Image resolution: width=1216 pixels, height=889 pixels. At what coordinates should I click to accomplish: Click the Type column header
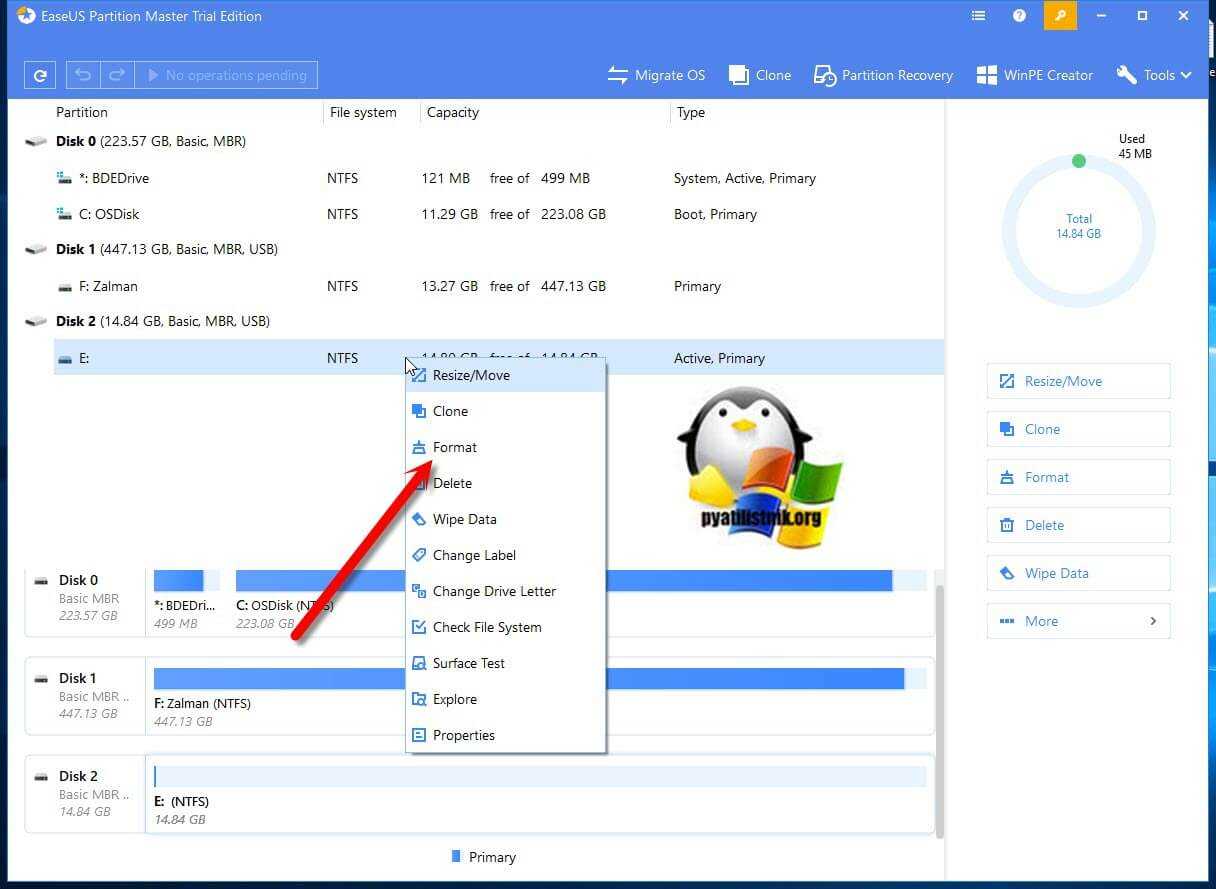pos(691,112)
